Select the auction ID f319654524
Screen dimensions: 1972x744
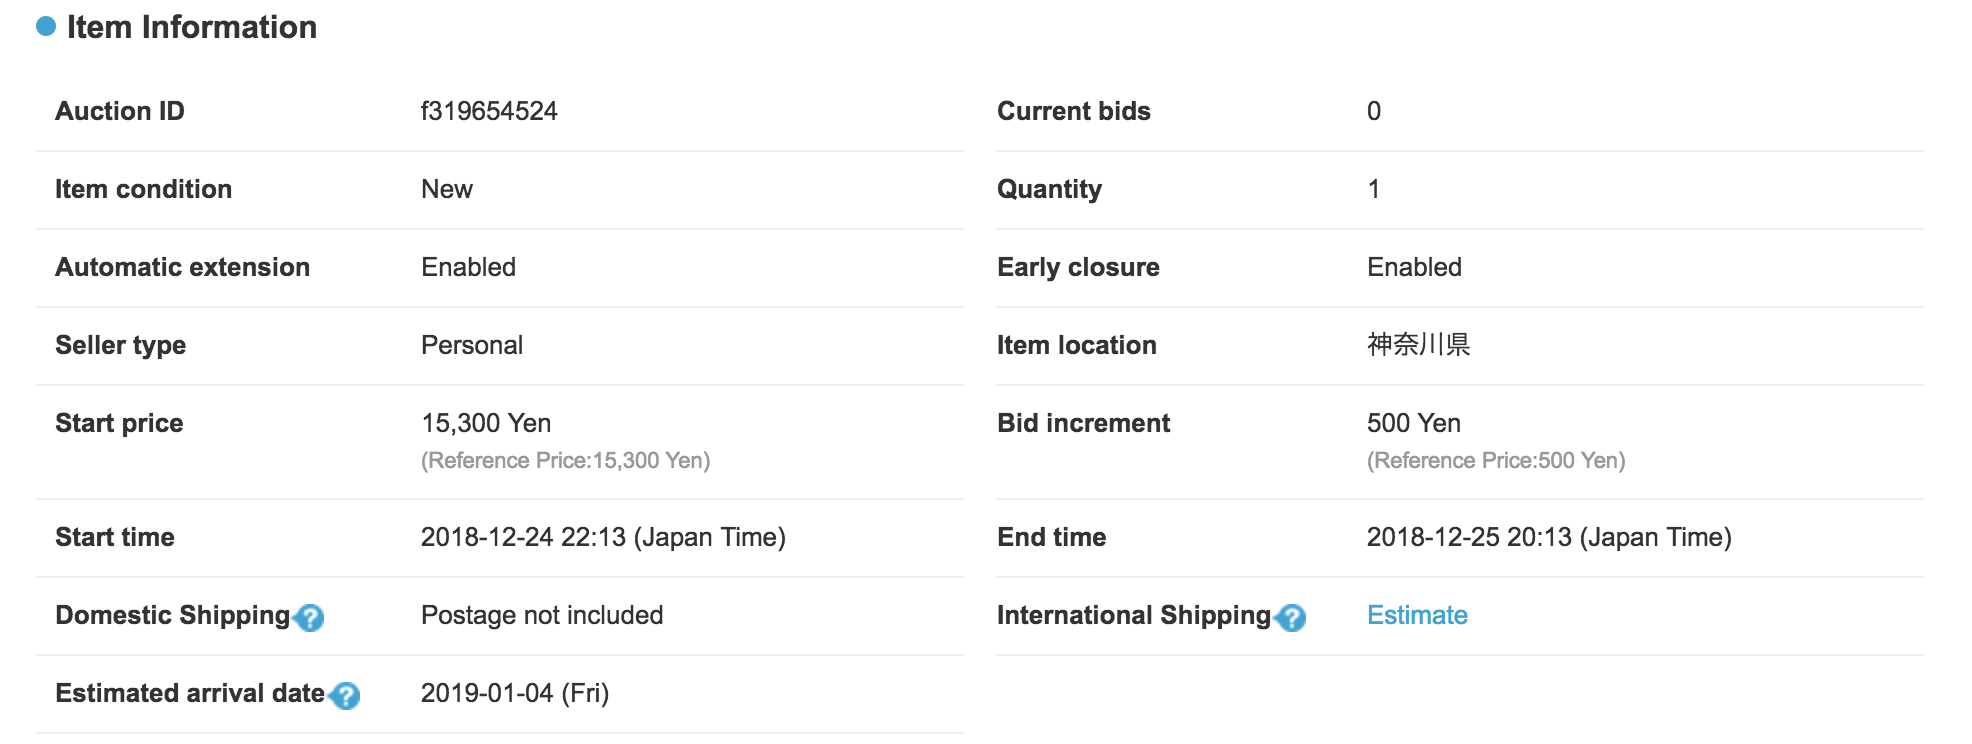(489, 111)
